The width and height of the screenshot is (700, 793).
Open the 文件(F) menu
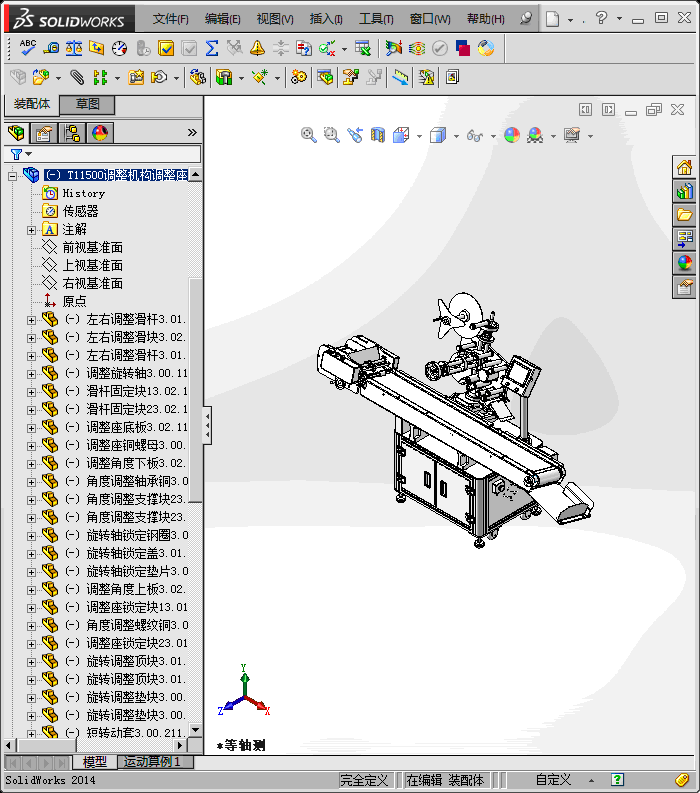click(x=170, y=19)
